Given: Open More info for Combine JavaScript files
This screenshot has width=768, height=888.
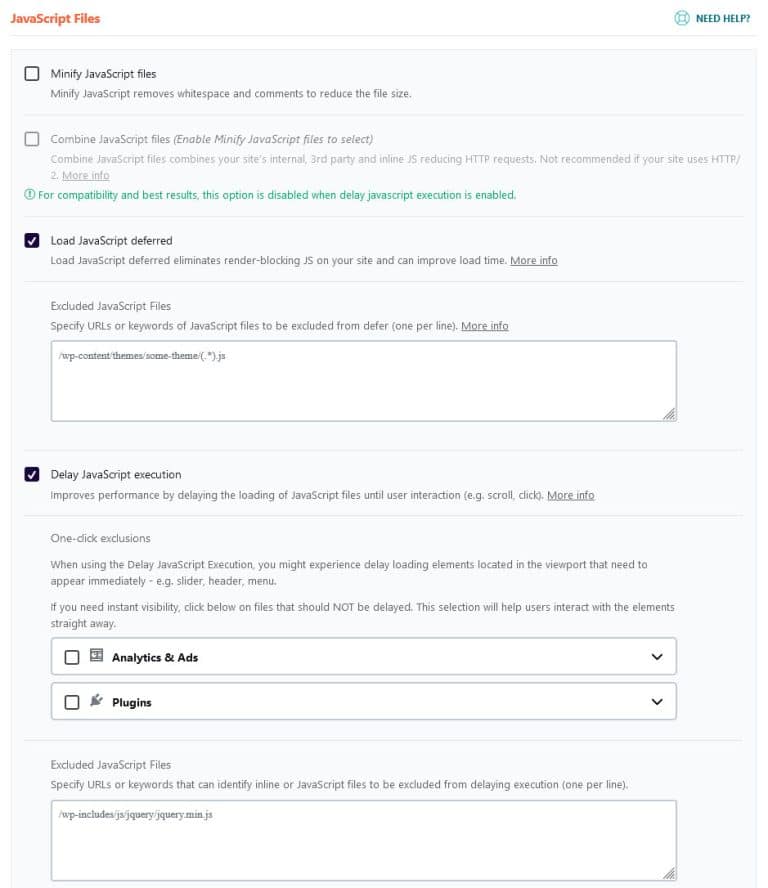Looking at the screenshot, I should [x=86, y=175].
